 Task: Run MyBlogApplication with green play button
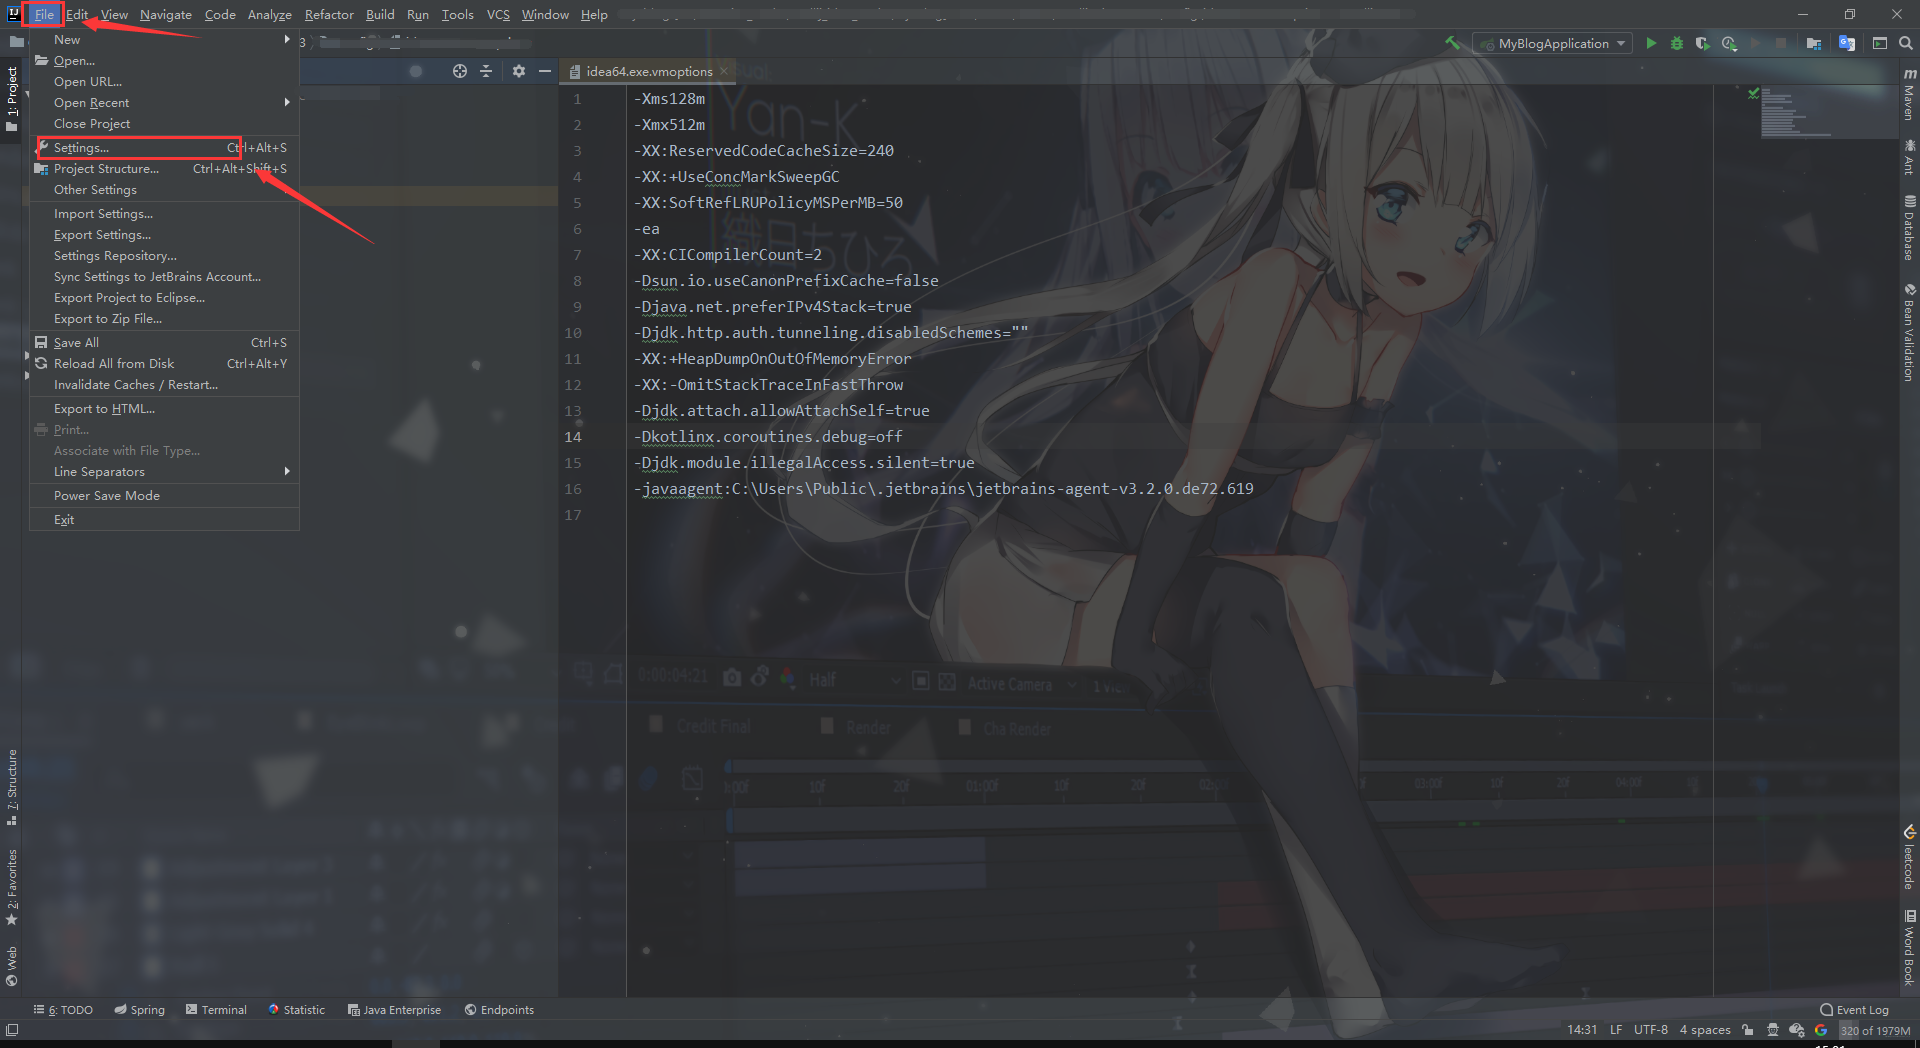pyautogui.click(x=1651, y=43)
